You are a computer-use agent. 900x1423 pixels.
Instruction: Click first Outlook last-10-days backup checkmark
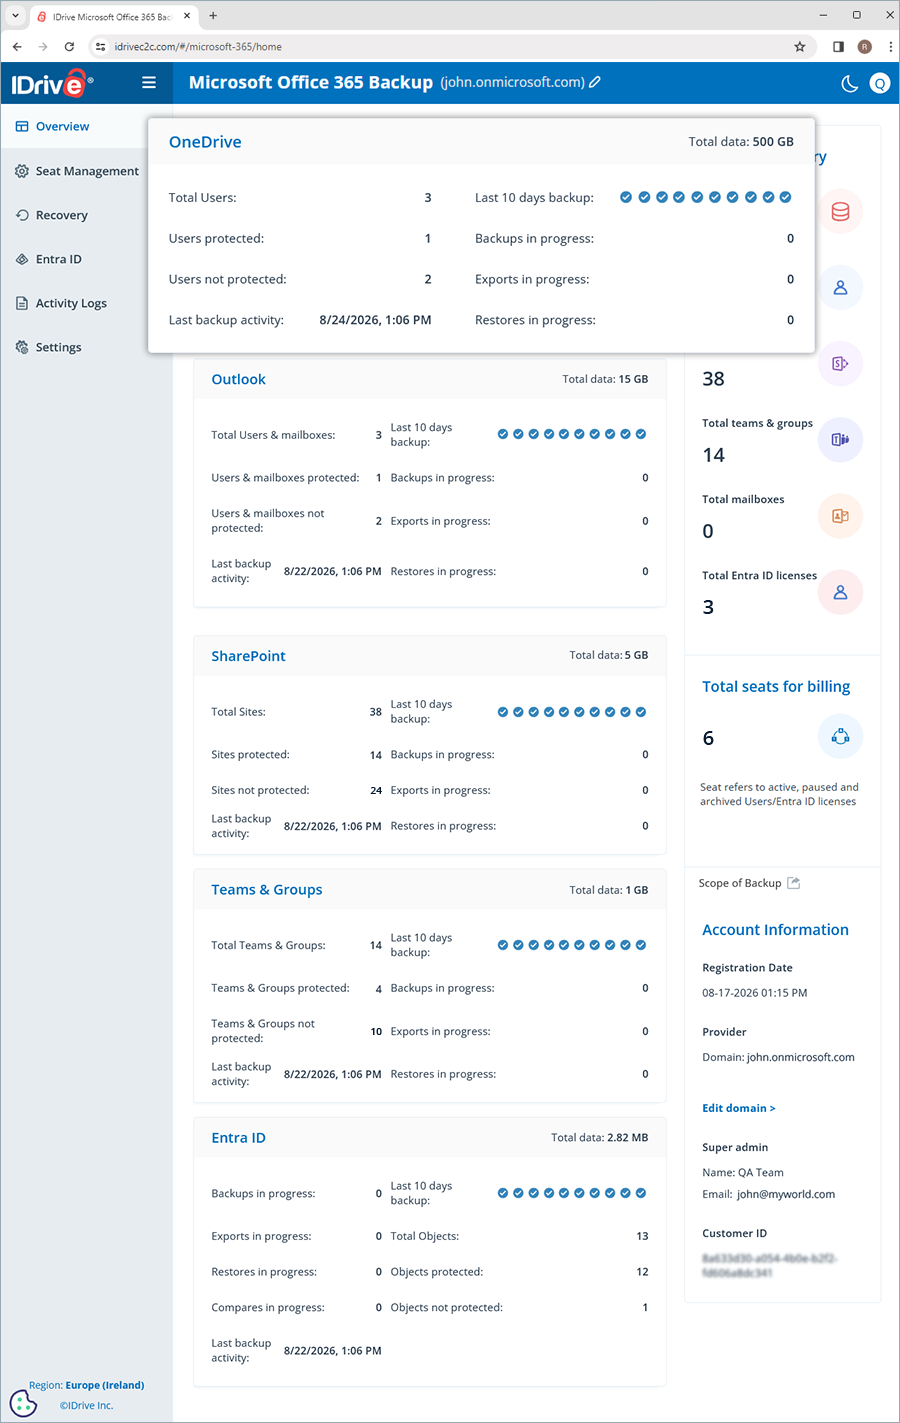[x=503, y=434]
